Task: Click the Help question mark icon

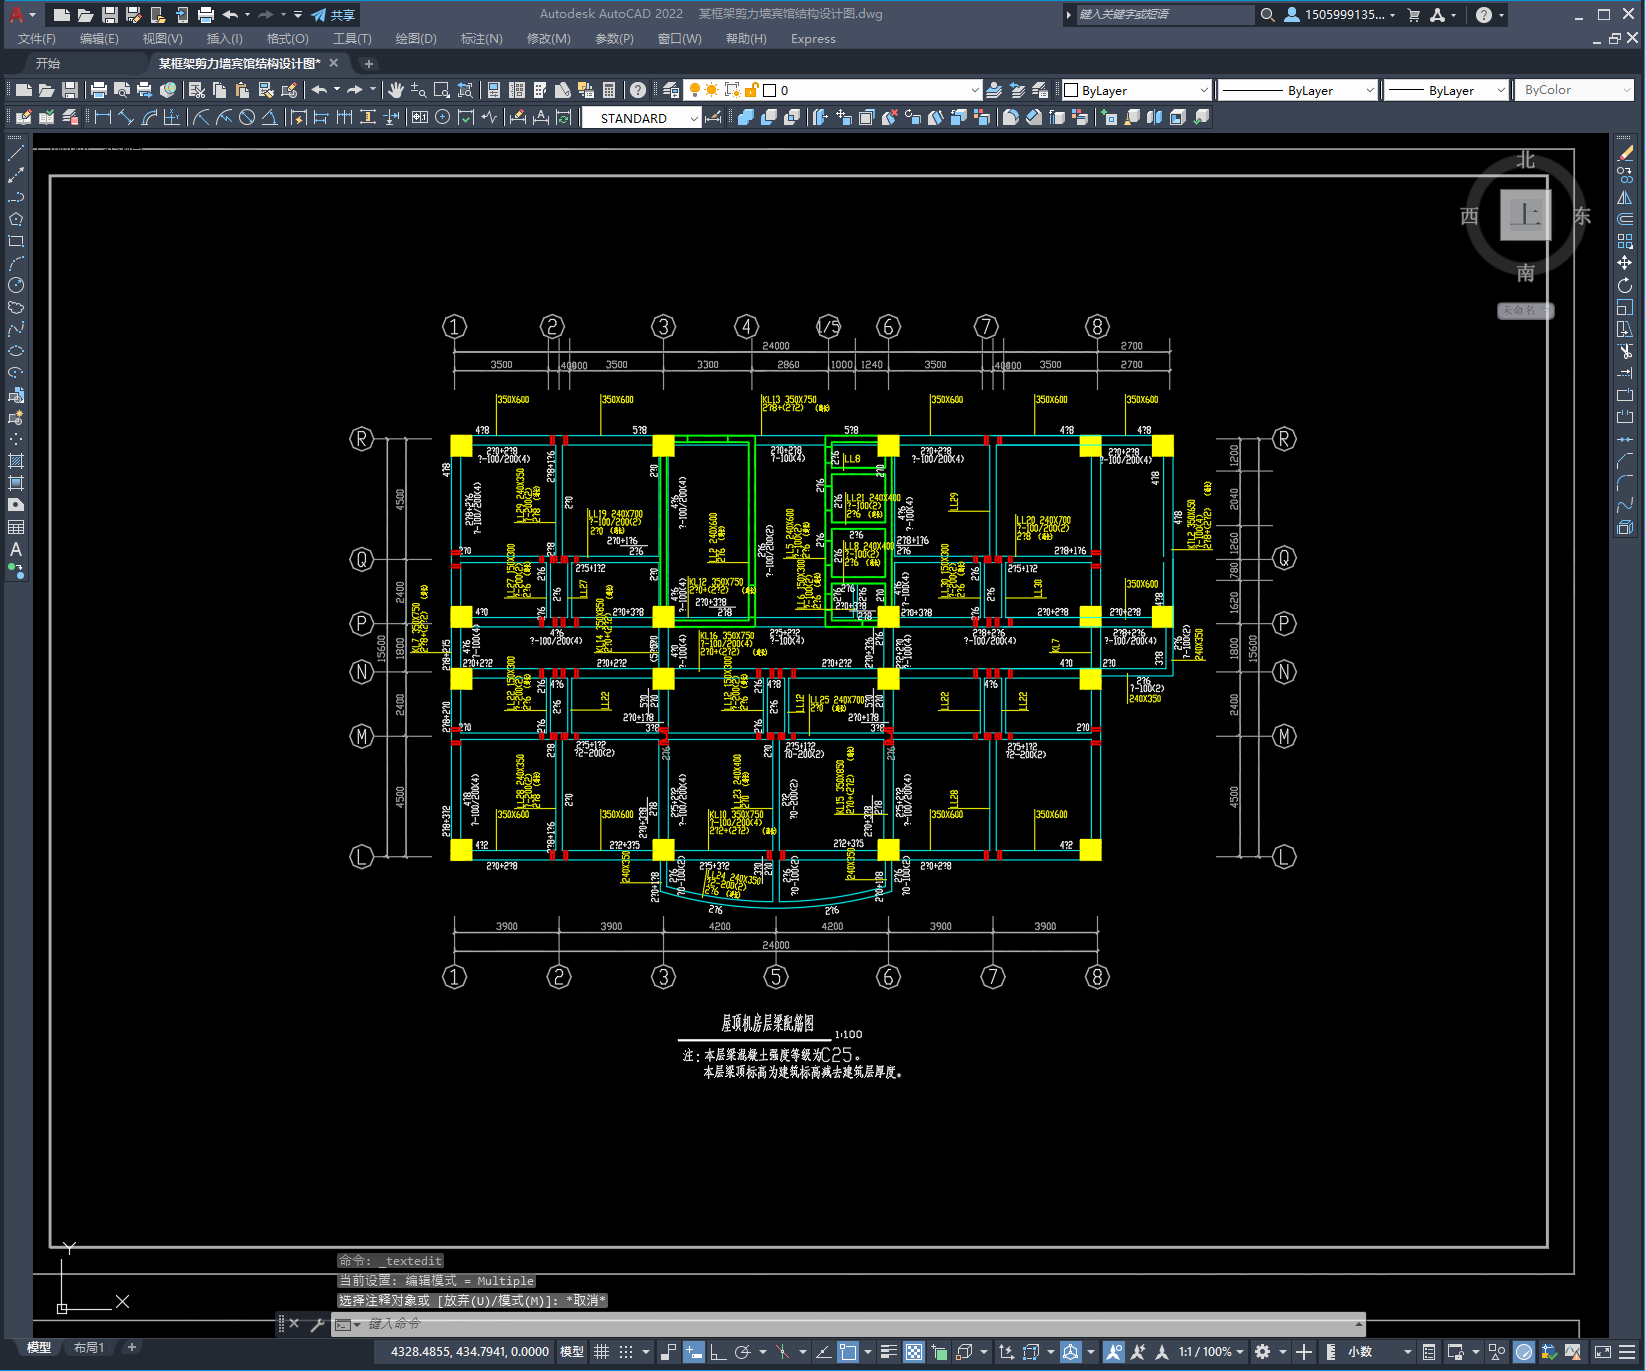Action: pos(1484,15)
